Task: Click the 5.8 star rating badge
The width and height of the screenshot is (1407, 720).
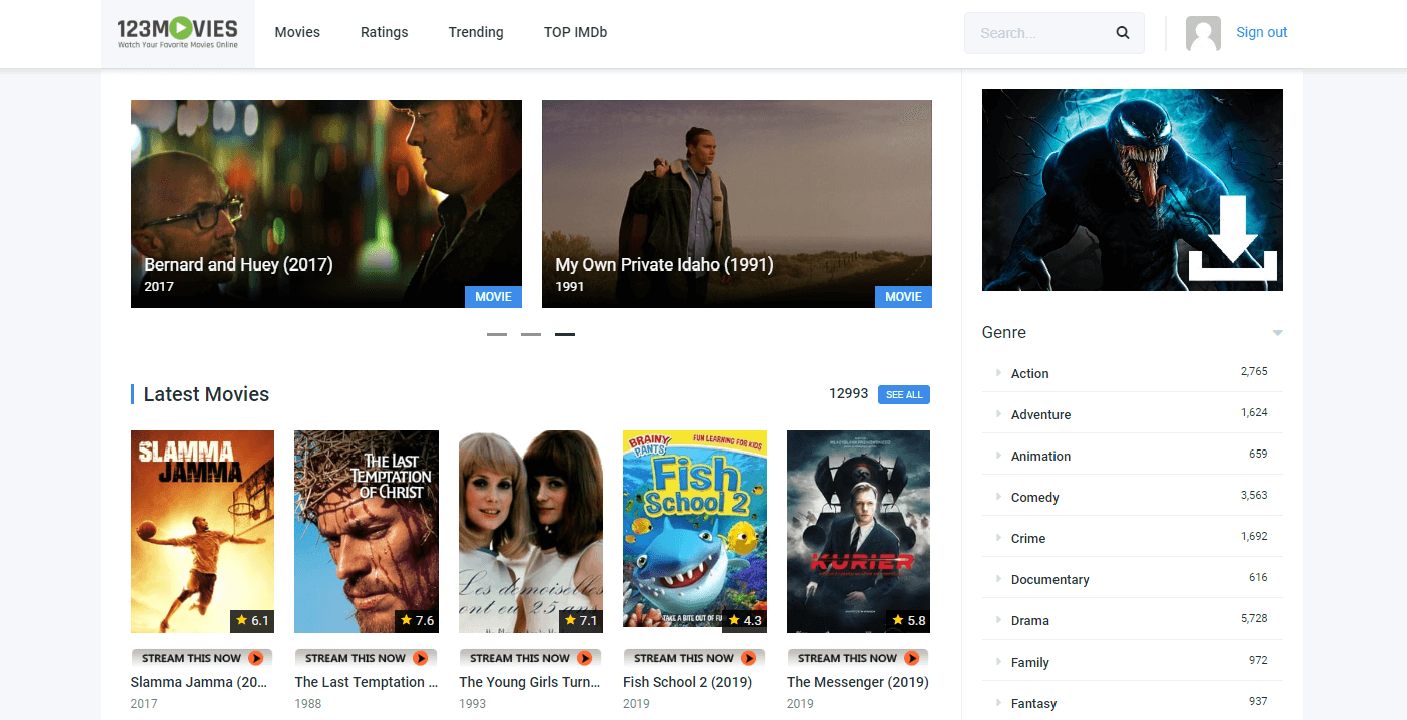Action: tap(909, 621)
